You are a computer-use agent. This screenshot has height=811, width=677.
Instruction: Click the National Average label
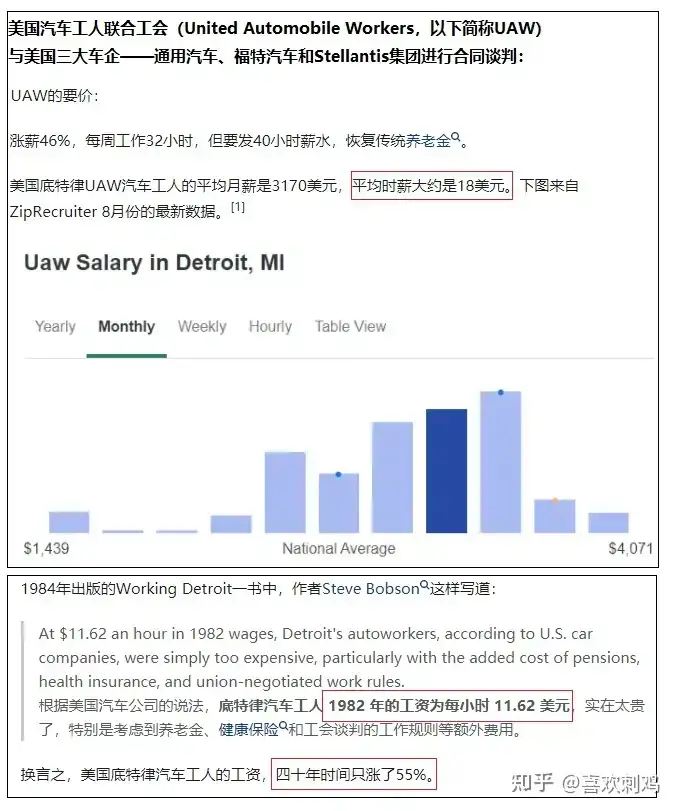pos(339,548)
